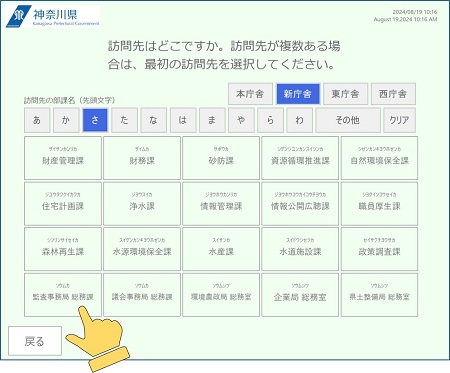
Task: Choose the 砂防課 department
Action: tap(221, 158)
